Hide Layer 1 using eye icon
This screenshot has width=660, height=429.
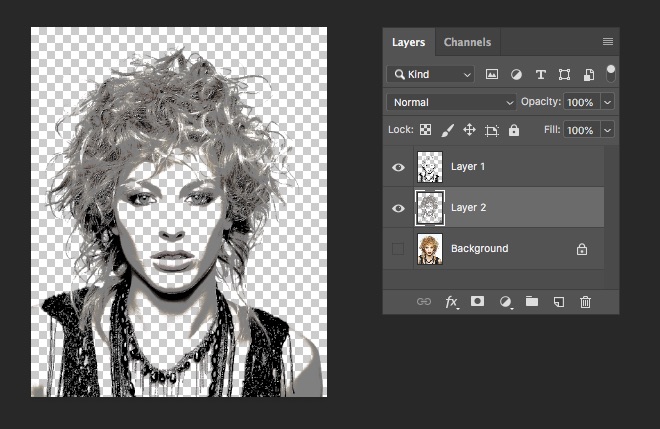[x=398, y=167]
